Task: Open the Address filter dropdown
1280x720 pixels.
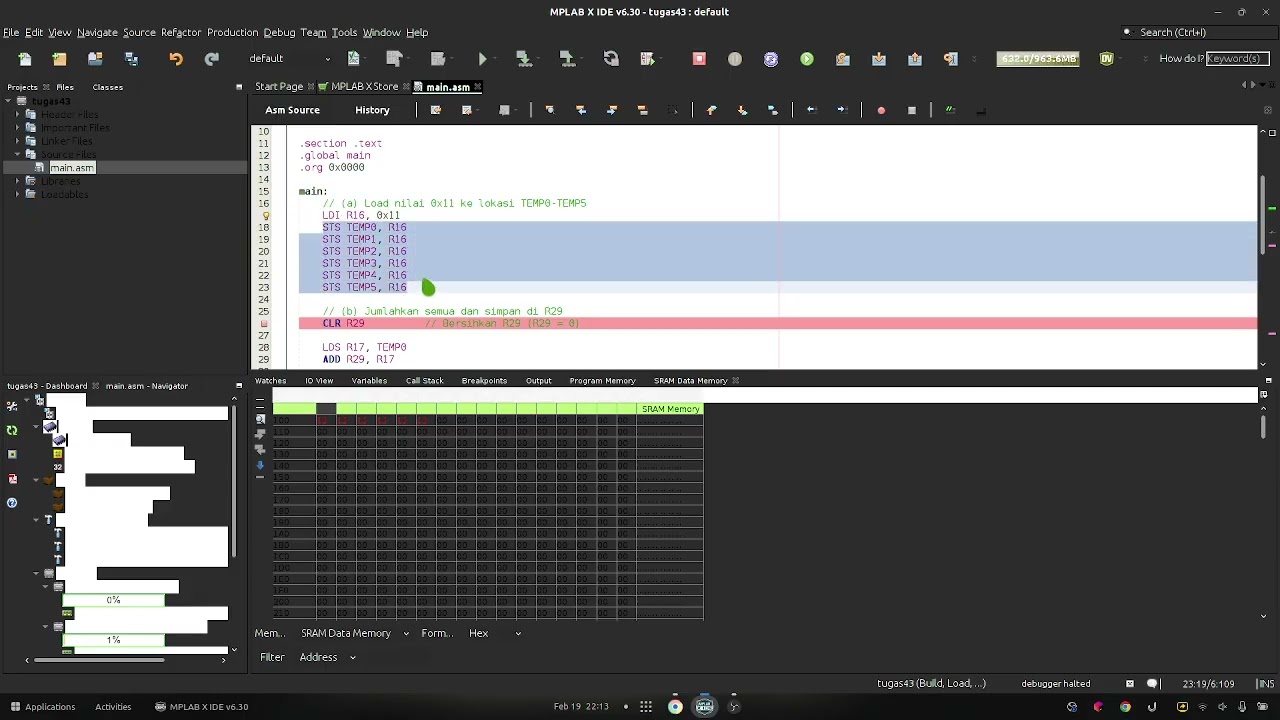Action: tap(327, 657)
